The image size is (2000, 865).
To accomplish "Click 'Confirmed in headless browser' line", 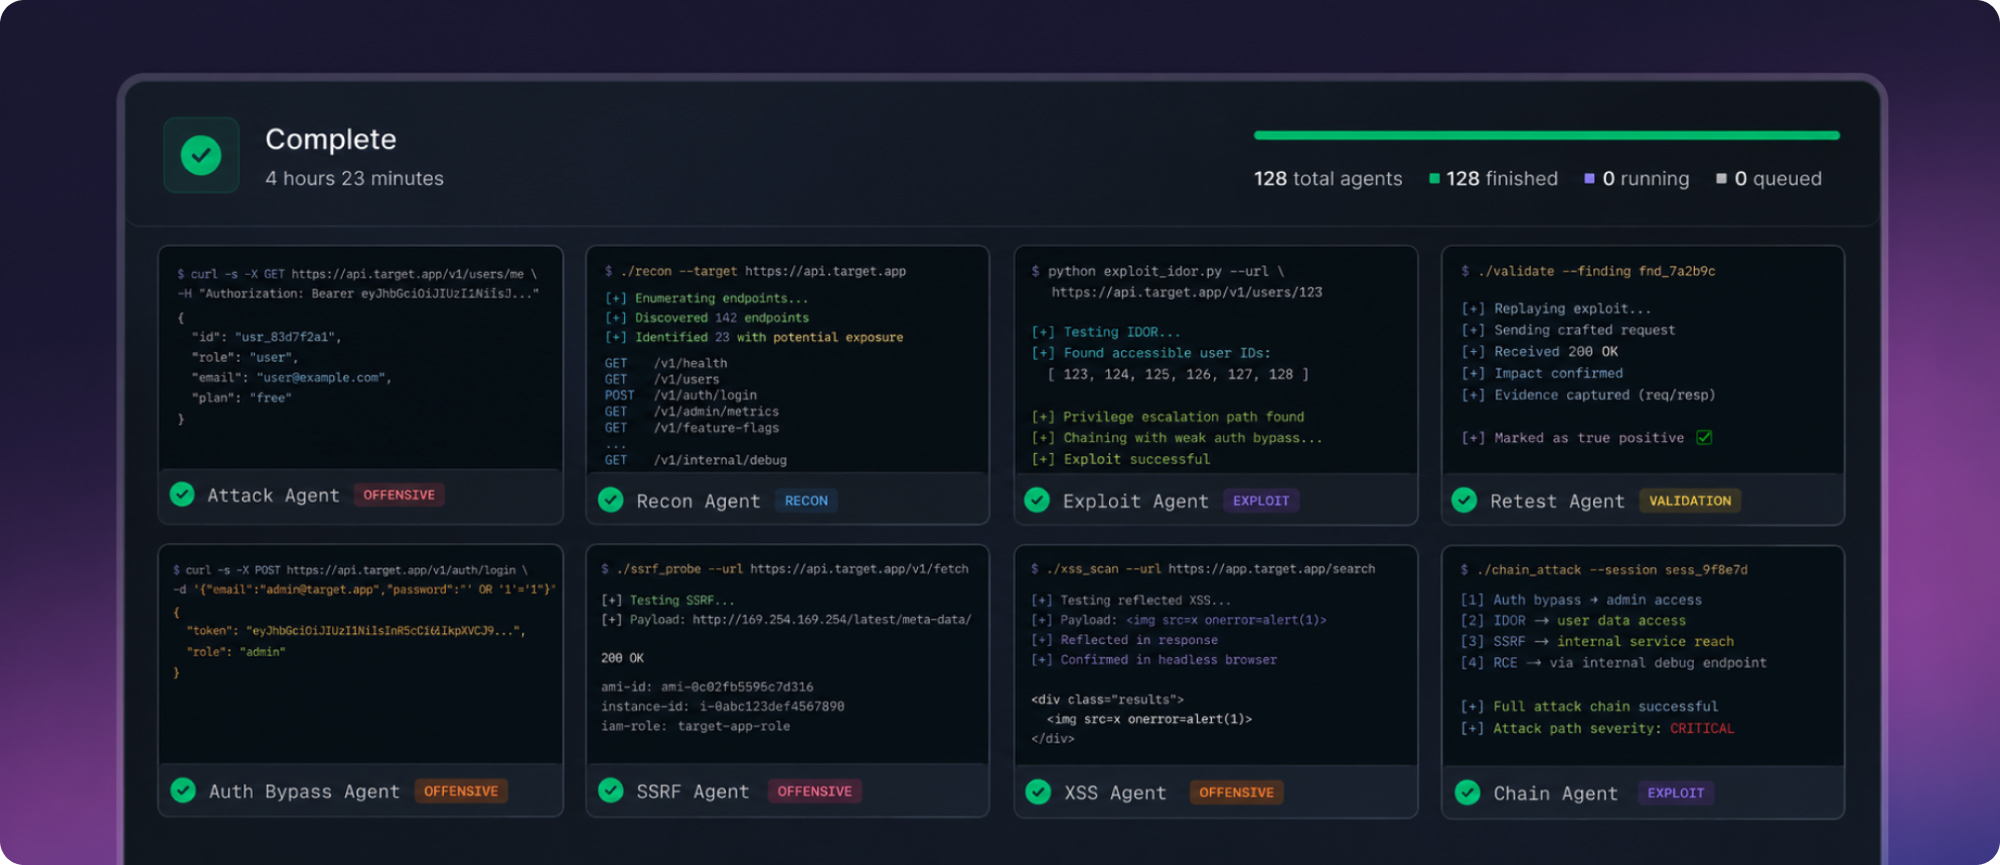I will tap(1154, 660).
